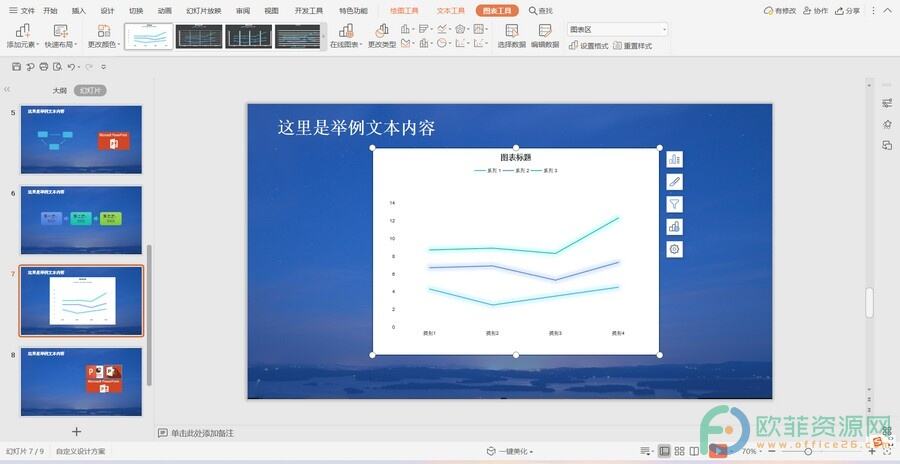Open the 插入 (Insert) ribbon tab
Screen dimensions: 900x464
[x=79, y=11]
